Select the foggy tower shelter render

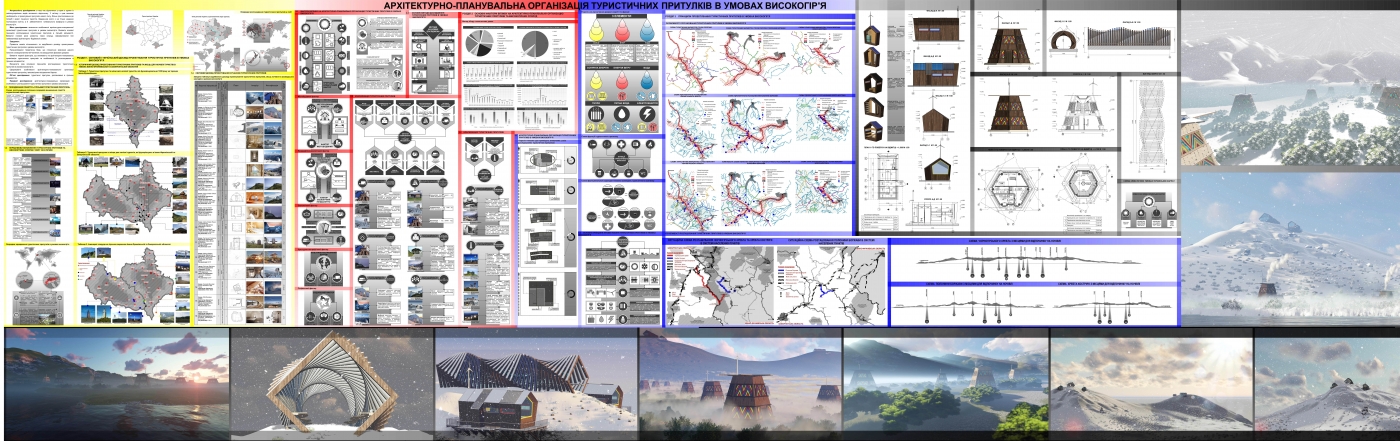pyautogui.click(x=741, y=384)
